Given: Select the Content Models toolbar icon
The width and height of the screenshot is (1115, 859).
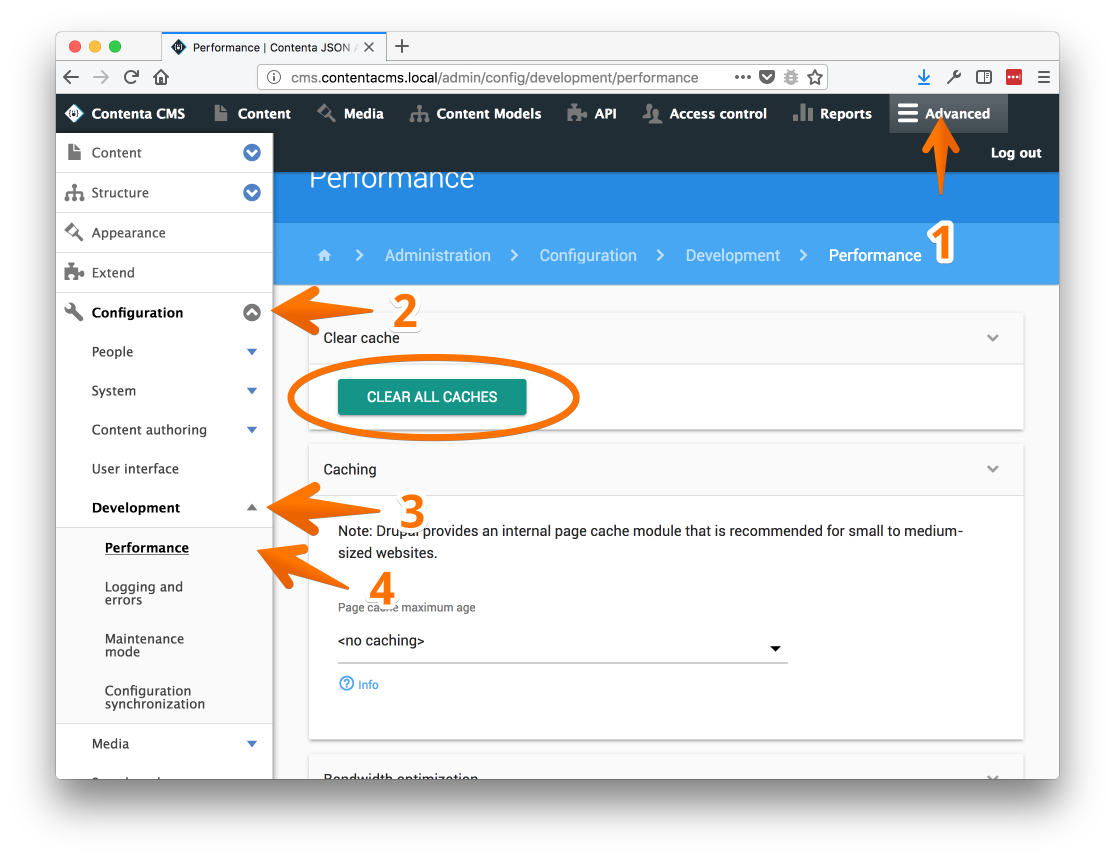Looking at the screenshot, I should coord(419,113).
